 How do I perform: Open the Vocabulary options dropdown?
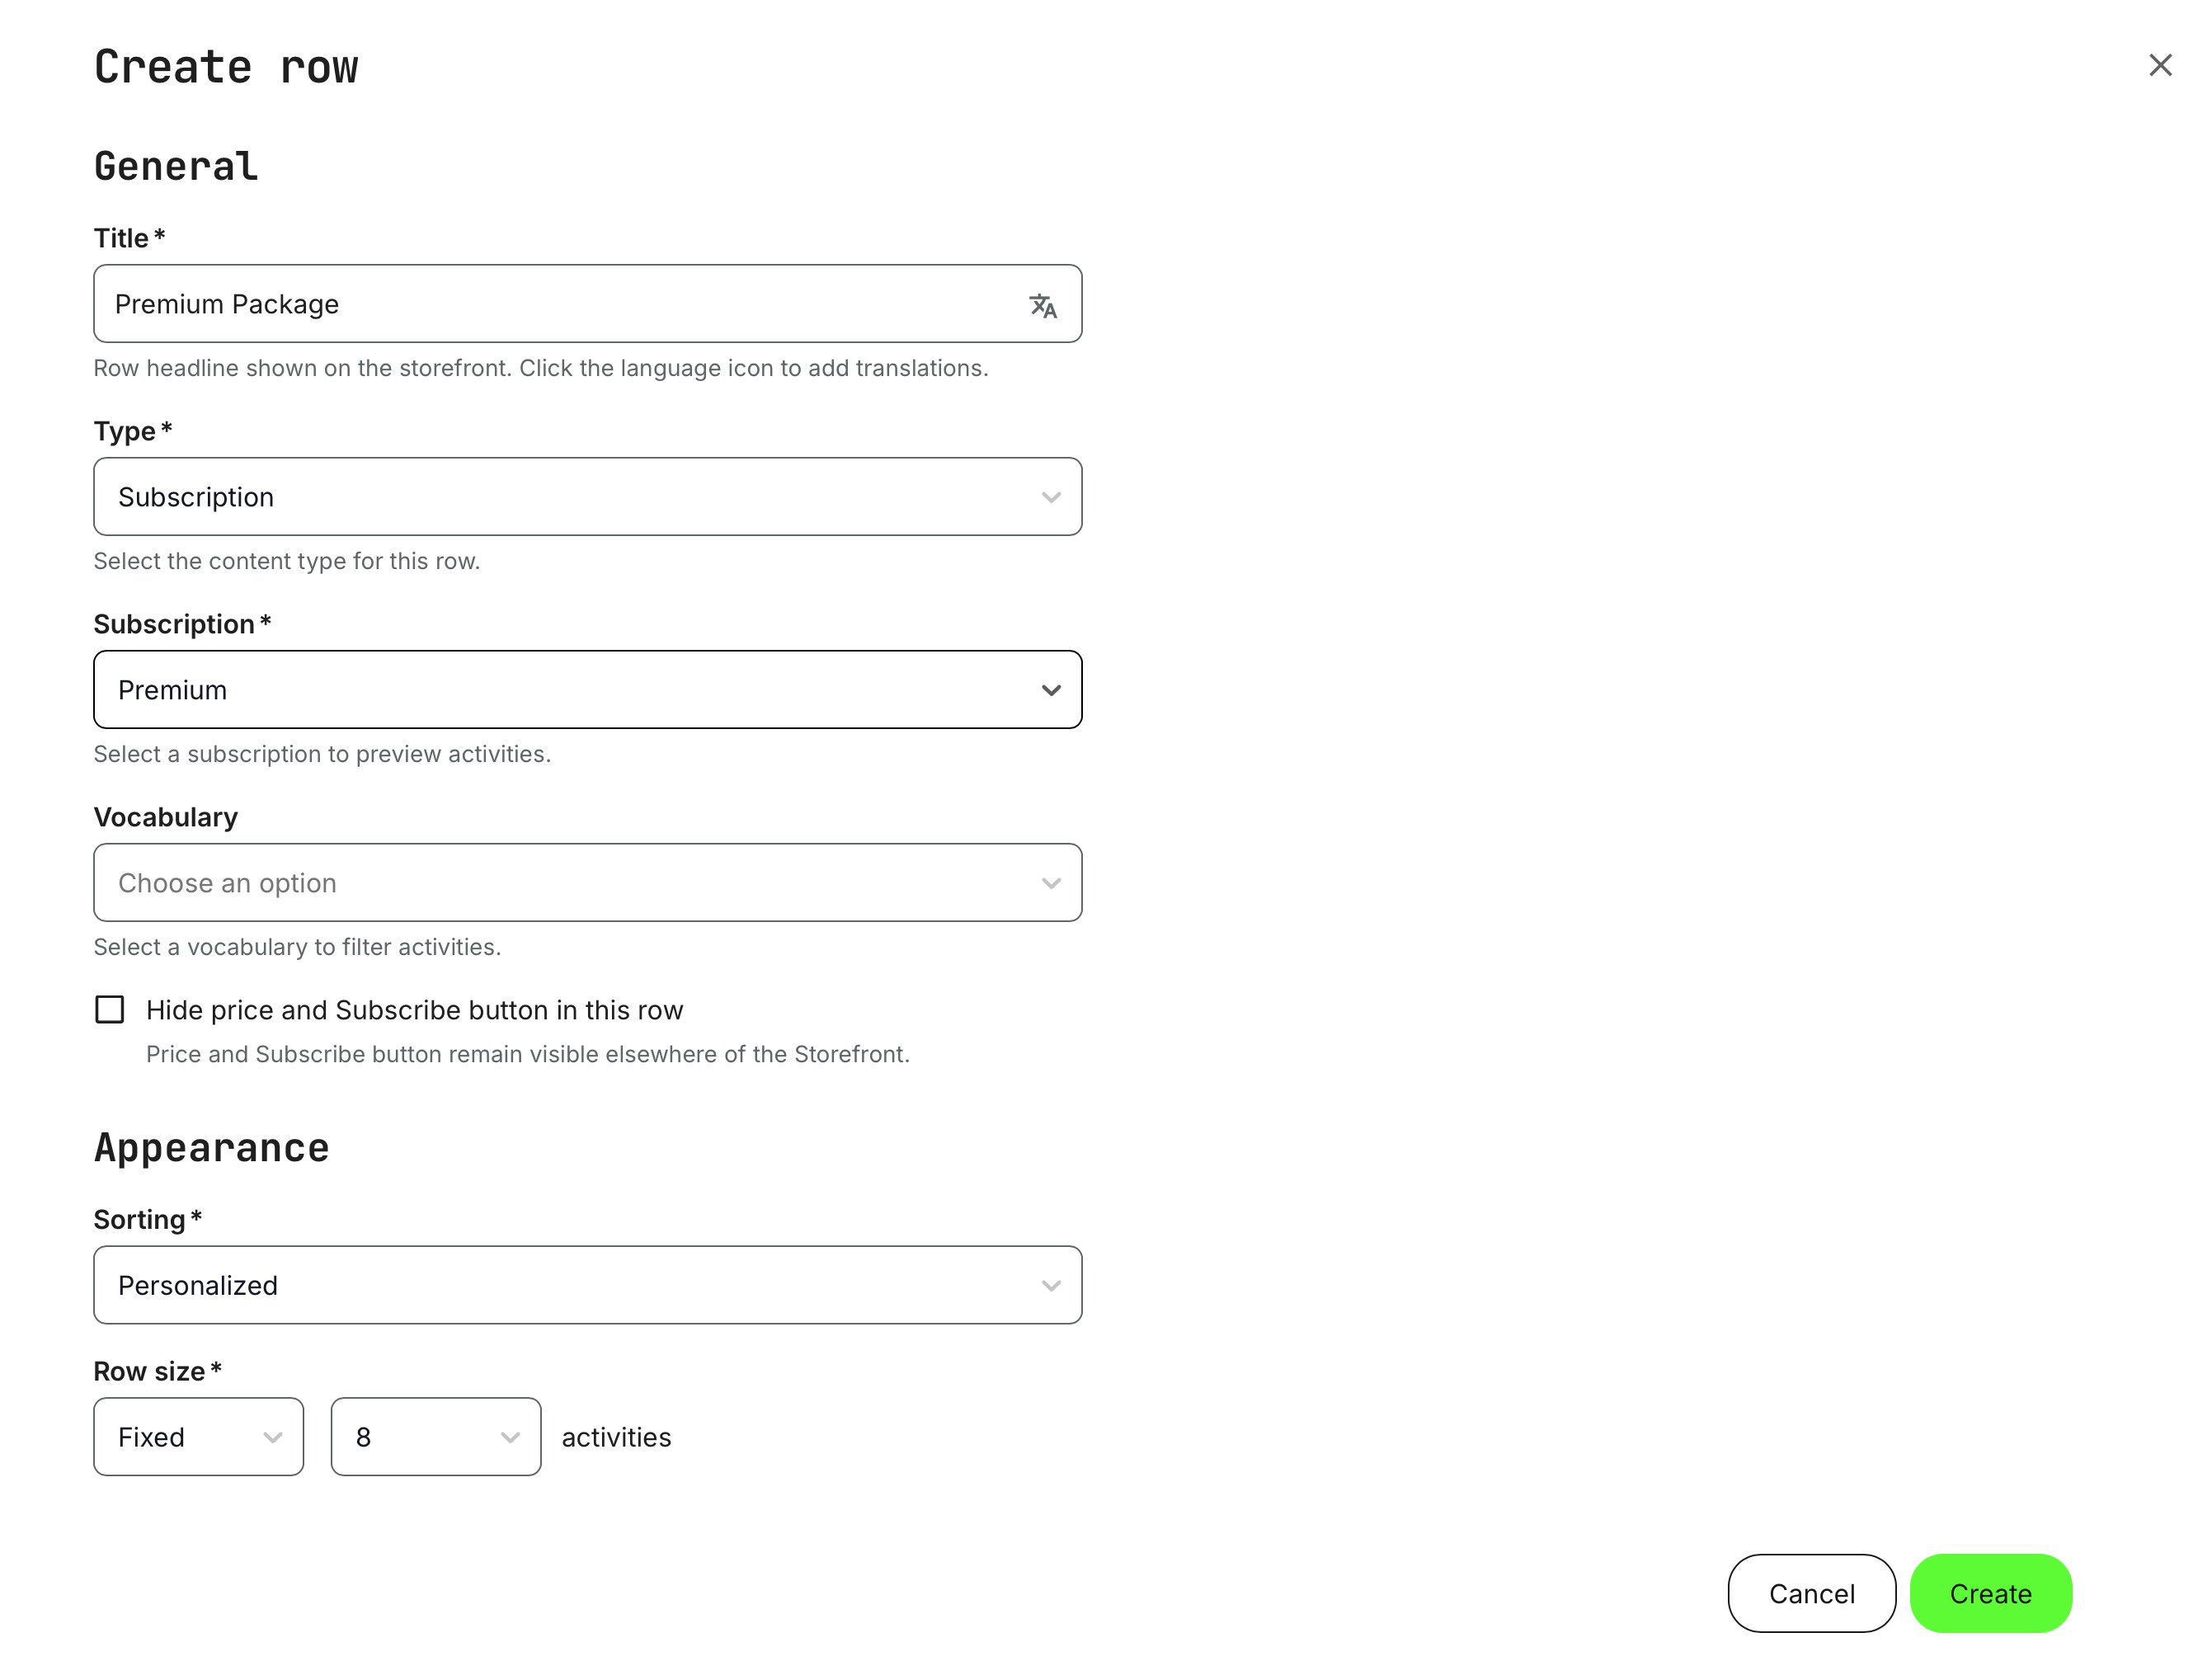[588, 882]
